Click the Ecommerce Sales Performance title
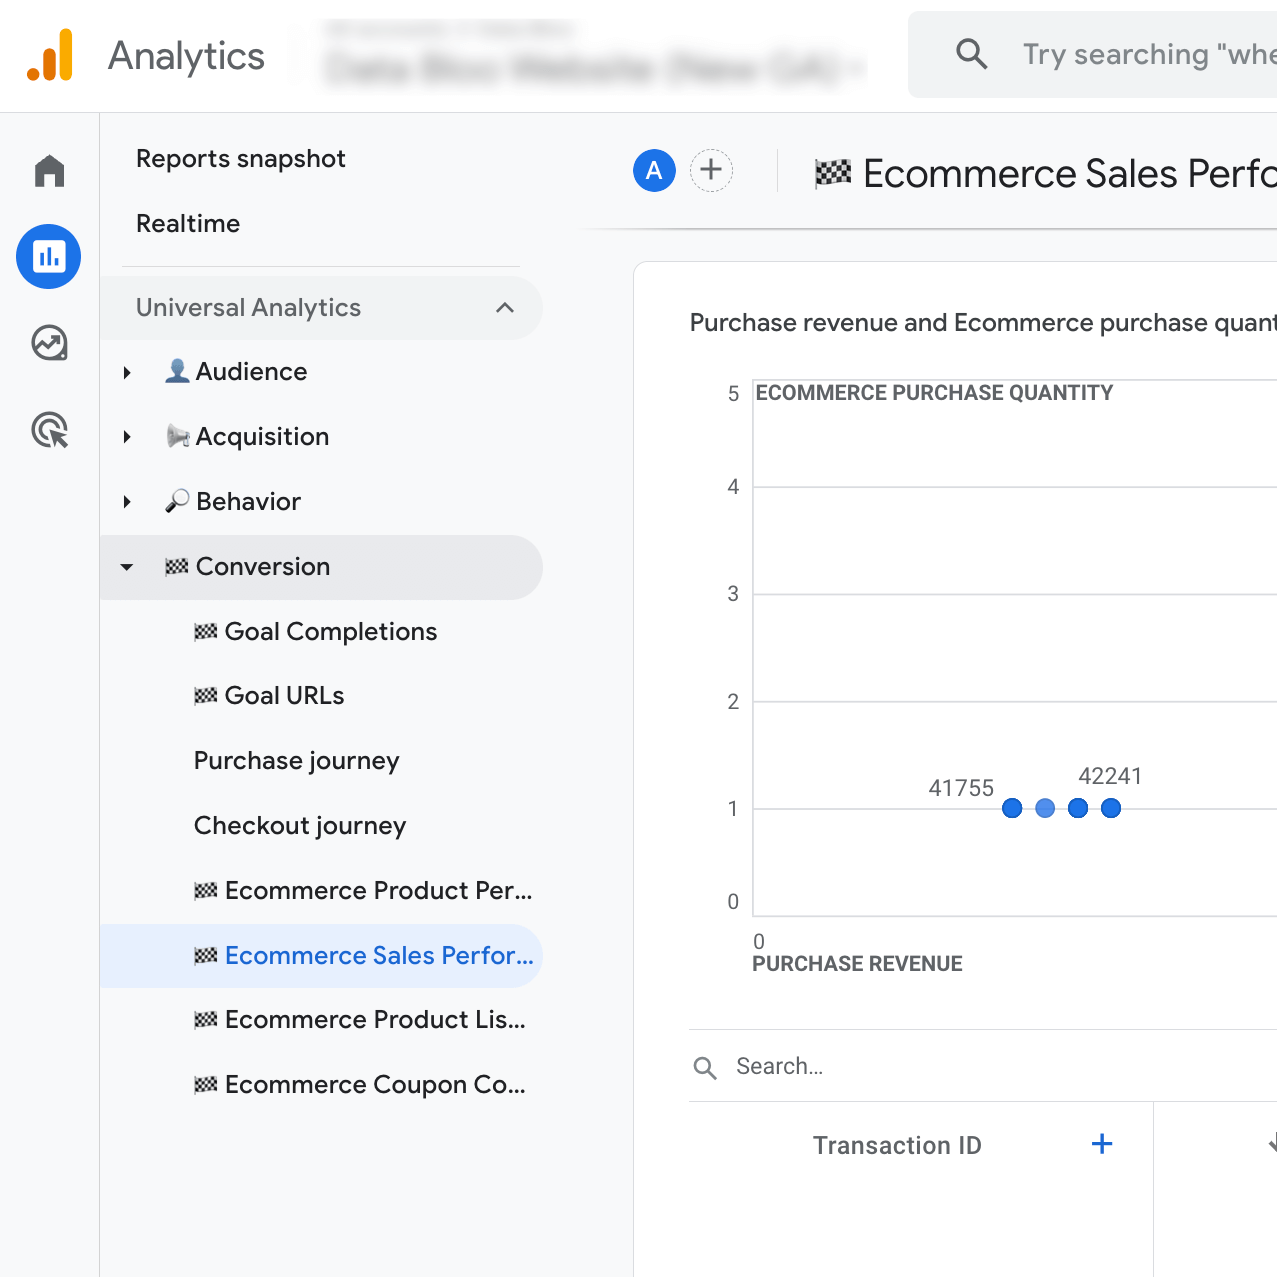1277x1277 pixels. (1070, 174)
